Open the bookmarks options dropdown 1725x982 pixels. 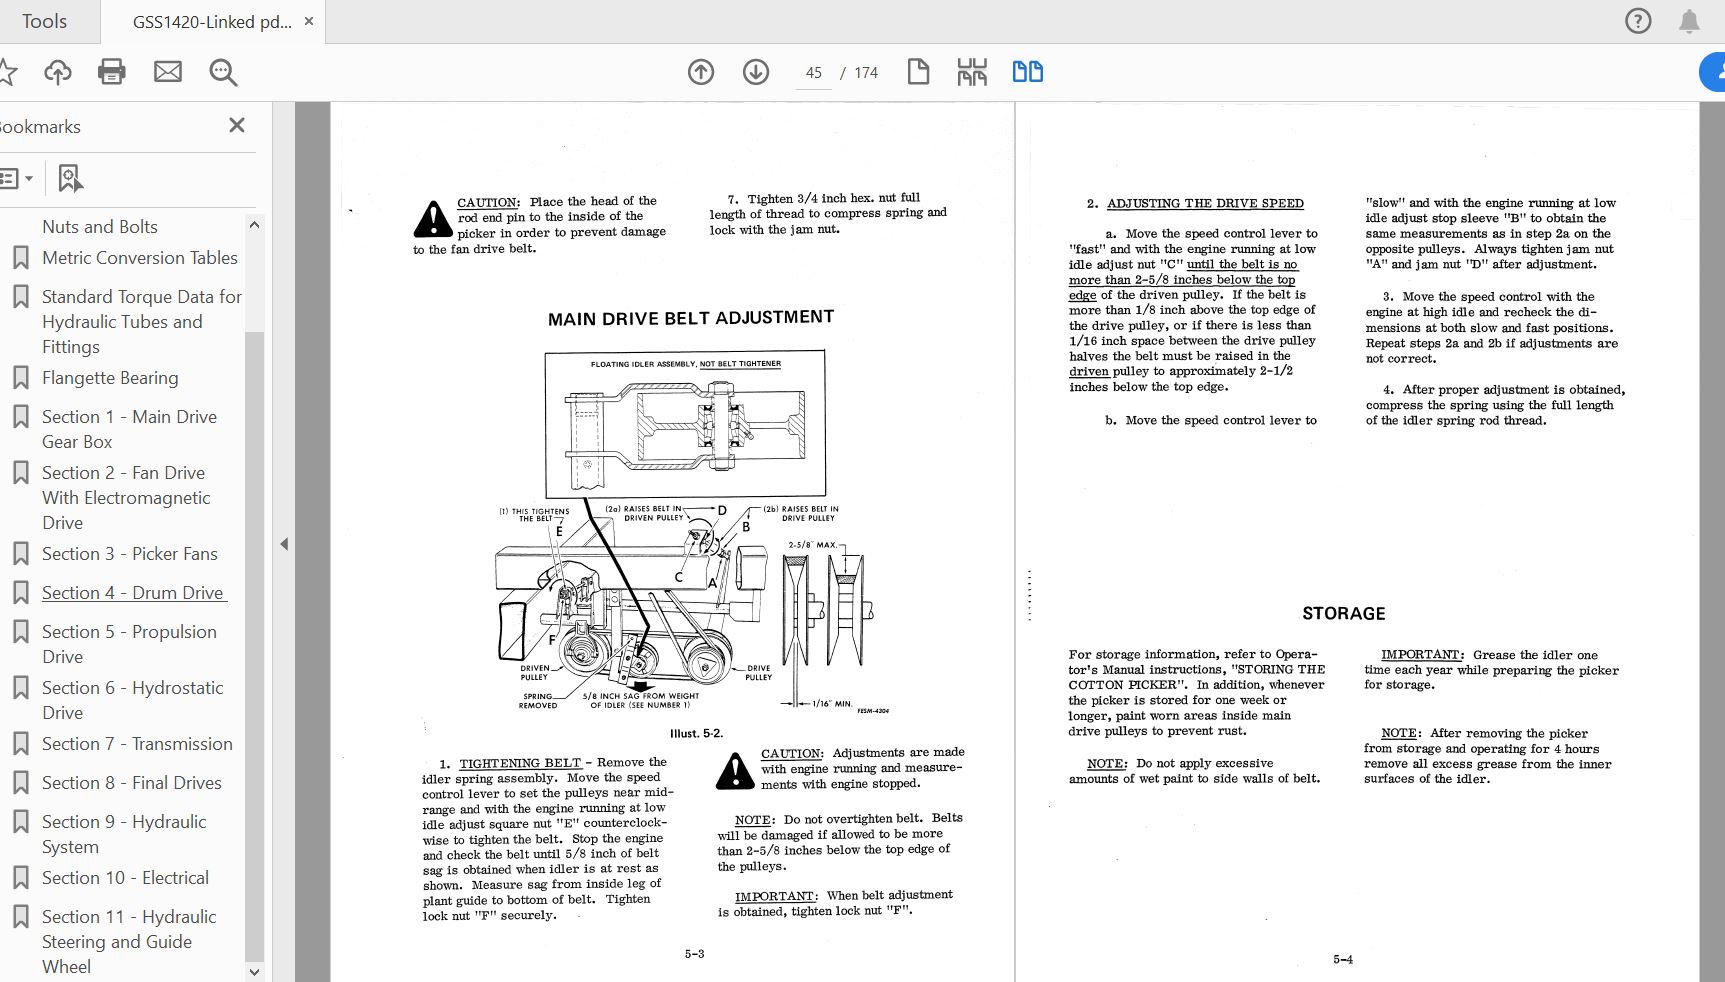16,179
